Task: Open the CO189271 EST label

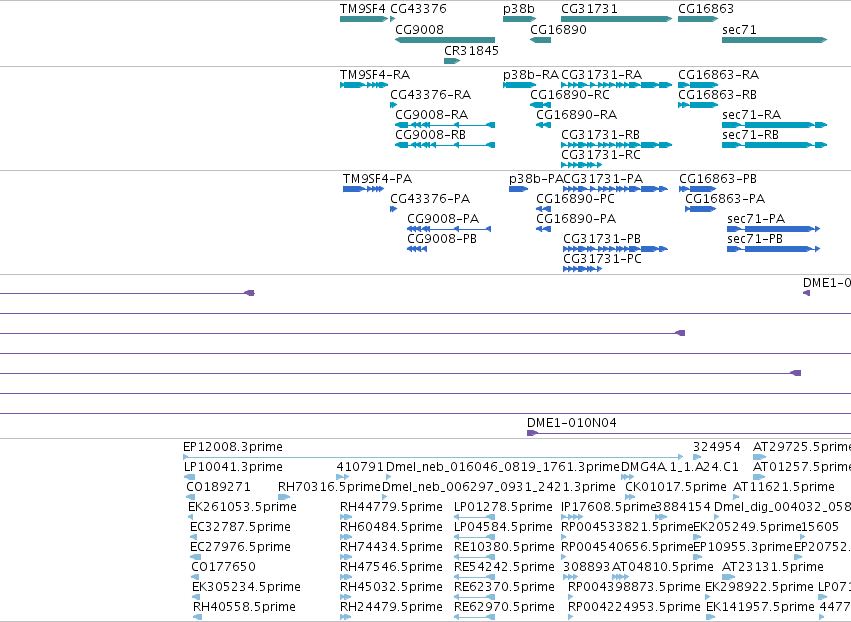Action: (218, 487)
